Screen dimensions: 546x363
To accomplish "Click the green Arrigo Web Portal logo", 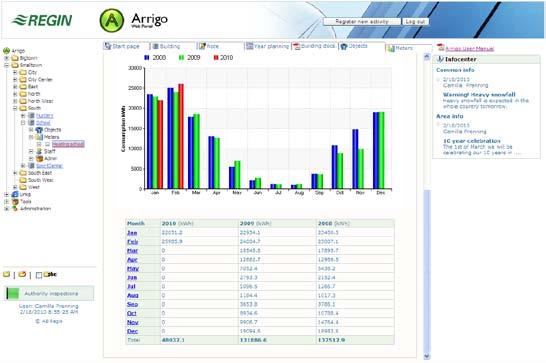I will click(x=111, y=20).
